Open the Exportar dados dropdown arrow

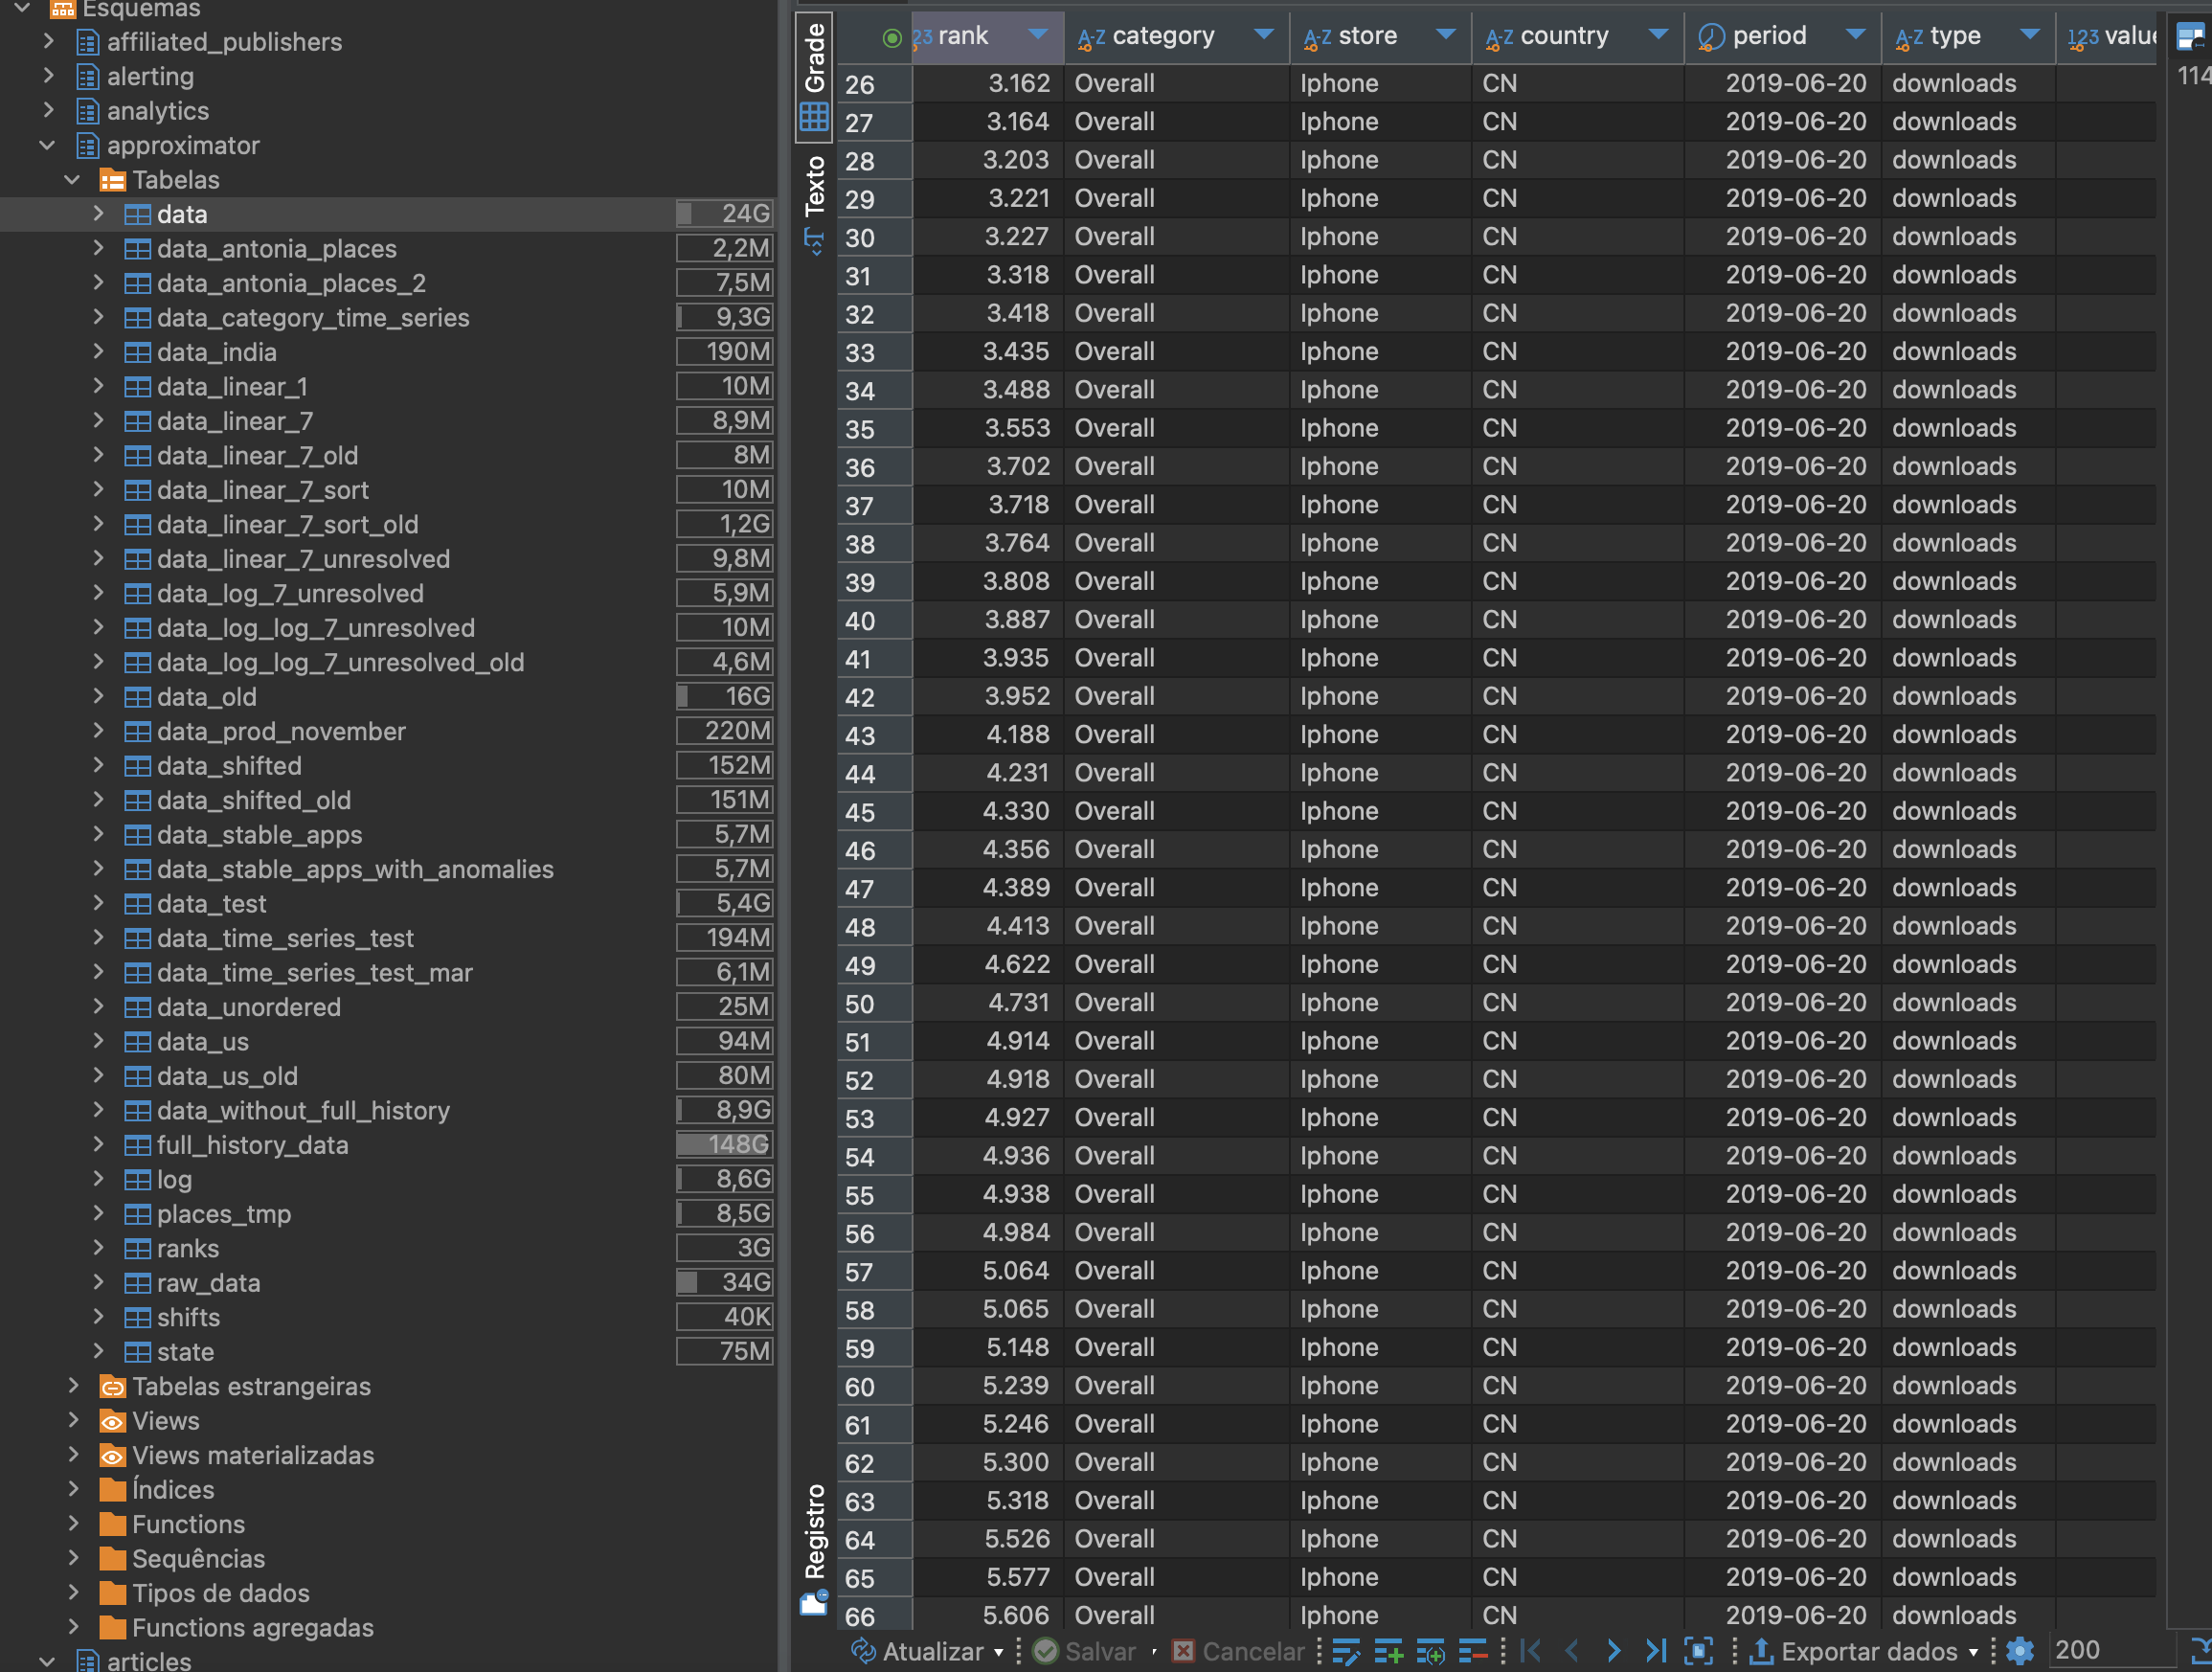(x=1973, y=1652)
